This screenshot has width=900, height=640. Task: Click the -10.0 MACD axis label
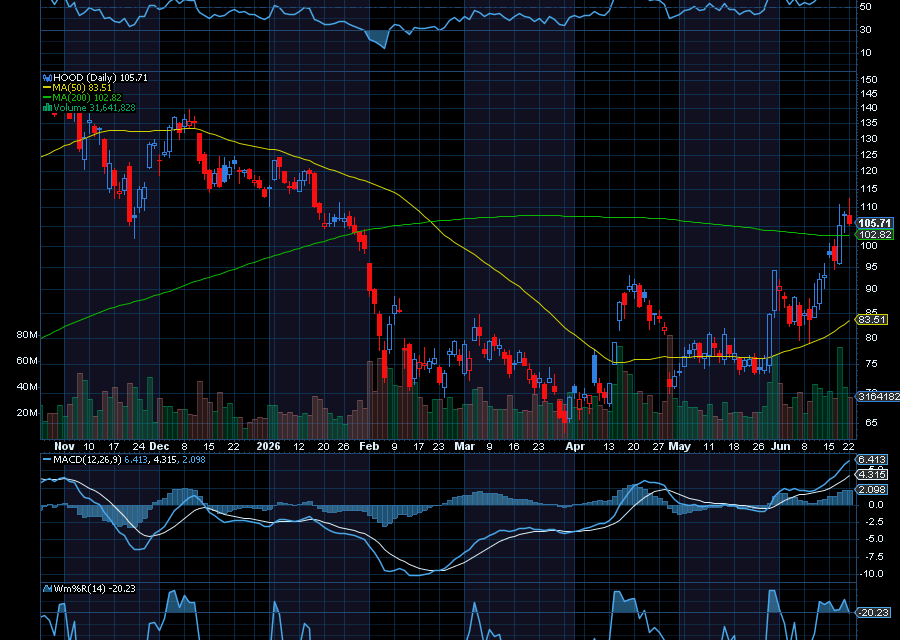tap(872, 574)
